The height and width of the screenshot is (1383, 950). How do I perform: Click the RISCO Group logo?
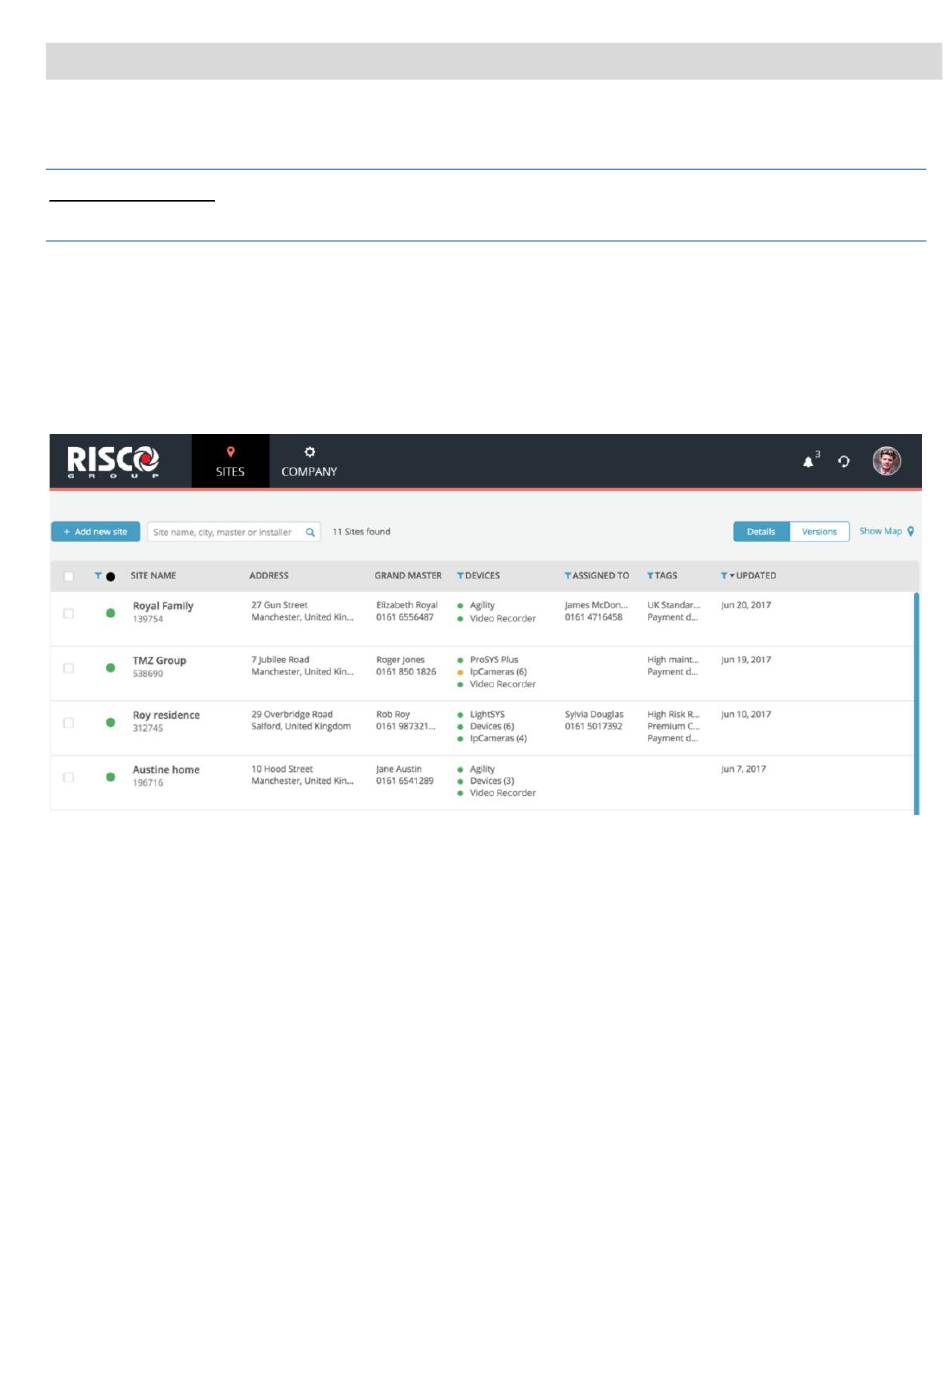112,461
